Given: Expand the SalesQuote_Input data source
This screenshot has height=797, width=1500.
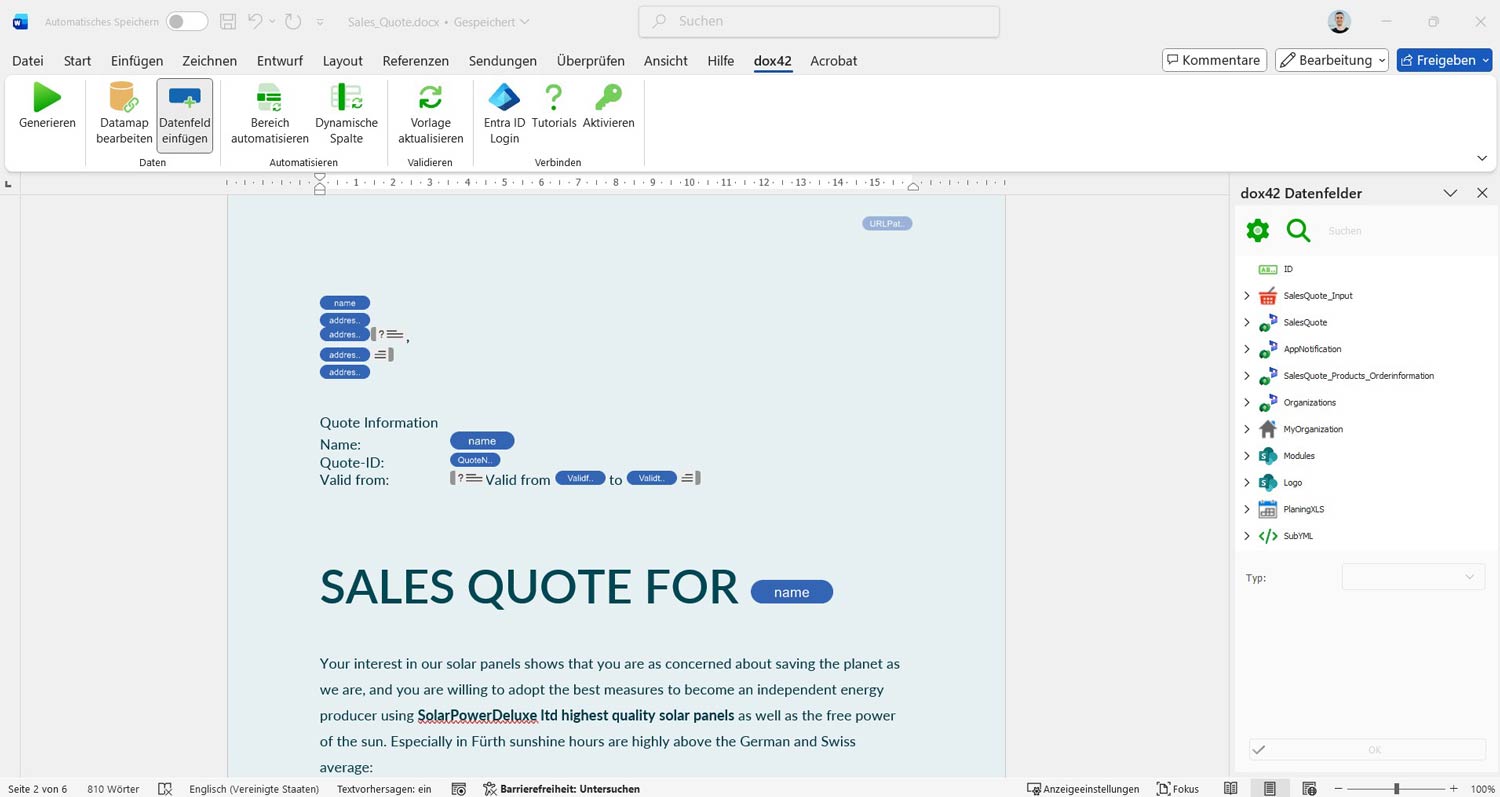Looking at the screenshot, I should (1246, 295).
